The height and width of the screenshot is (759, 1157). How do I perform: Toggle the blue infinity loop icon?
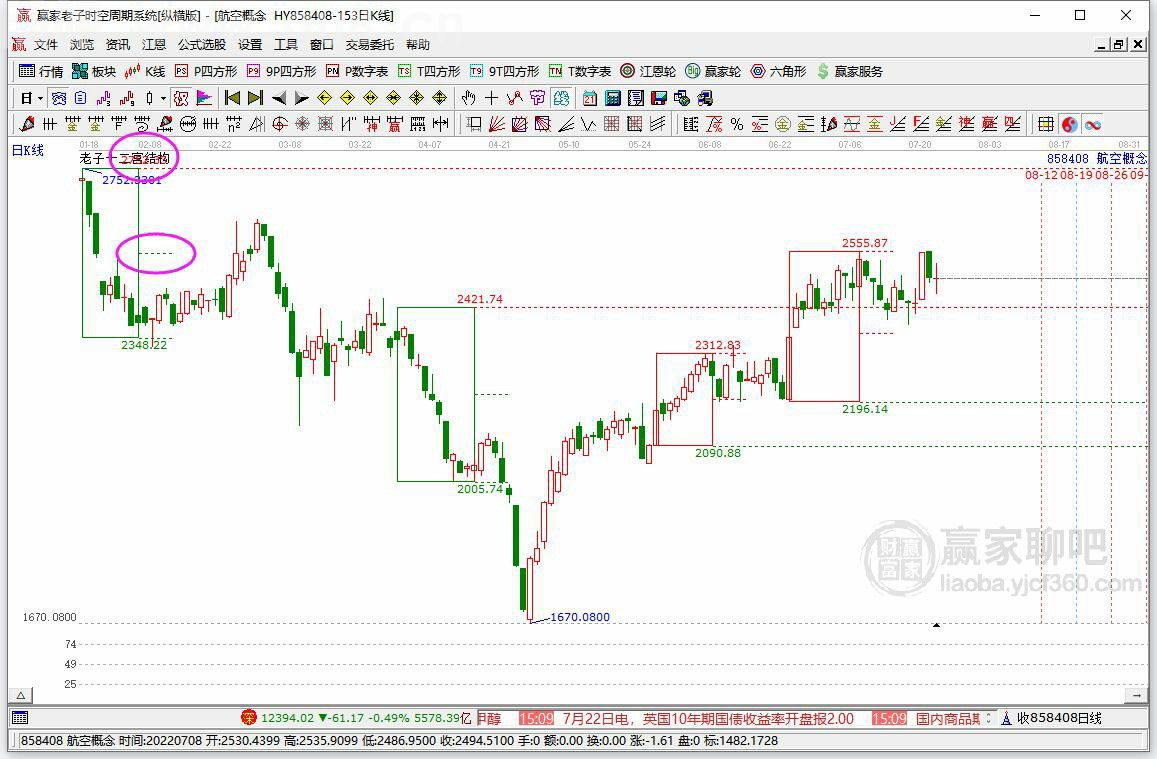coord(1092,124)
